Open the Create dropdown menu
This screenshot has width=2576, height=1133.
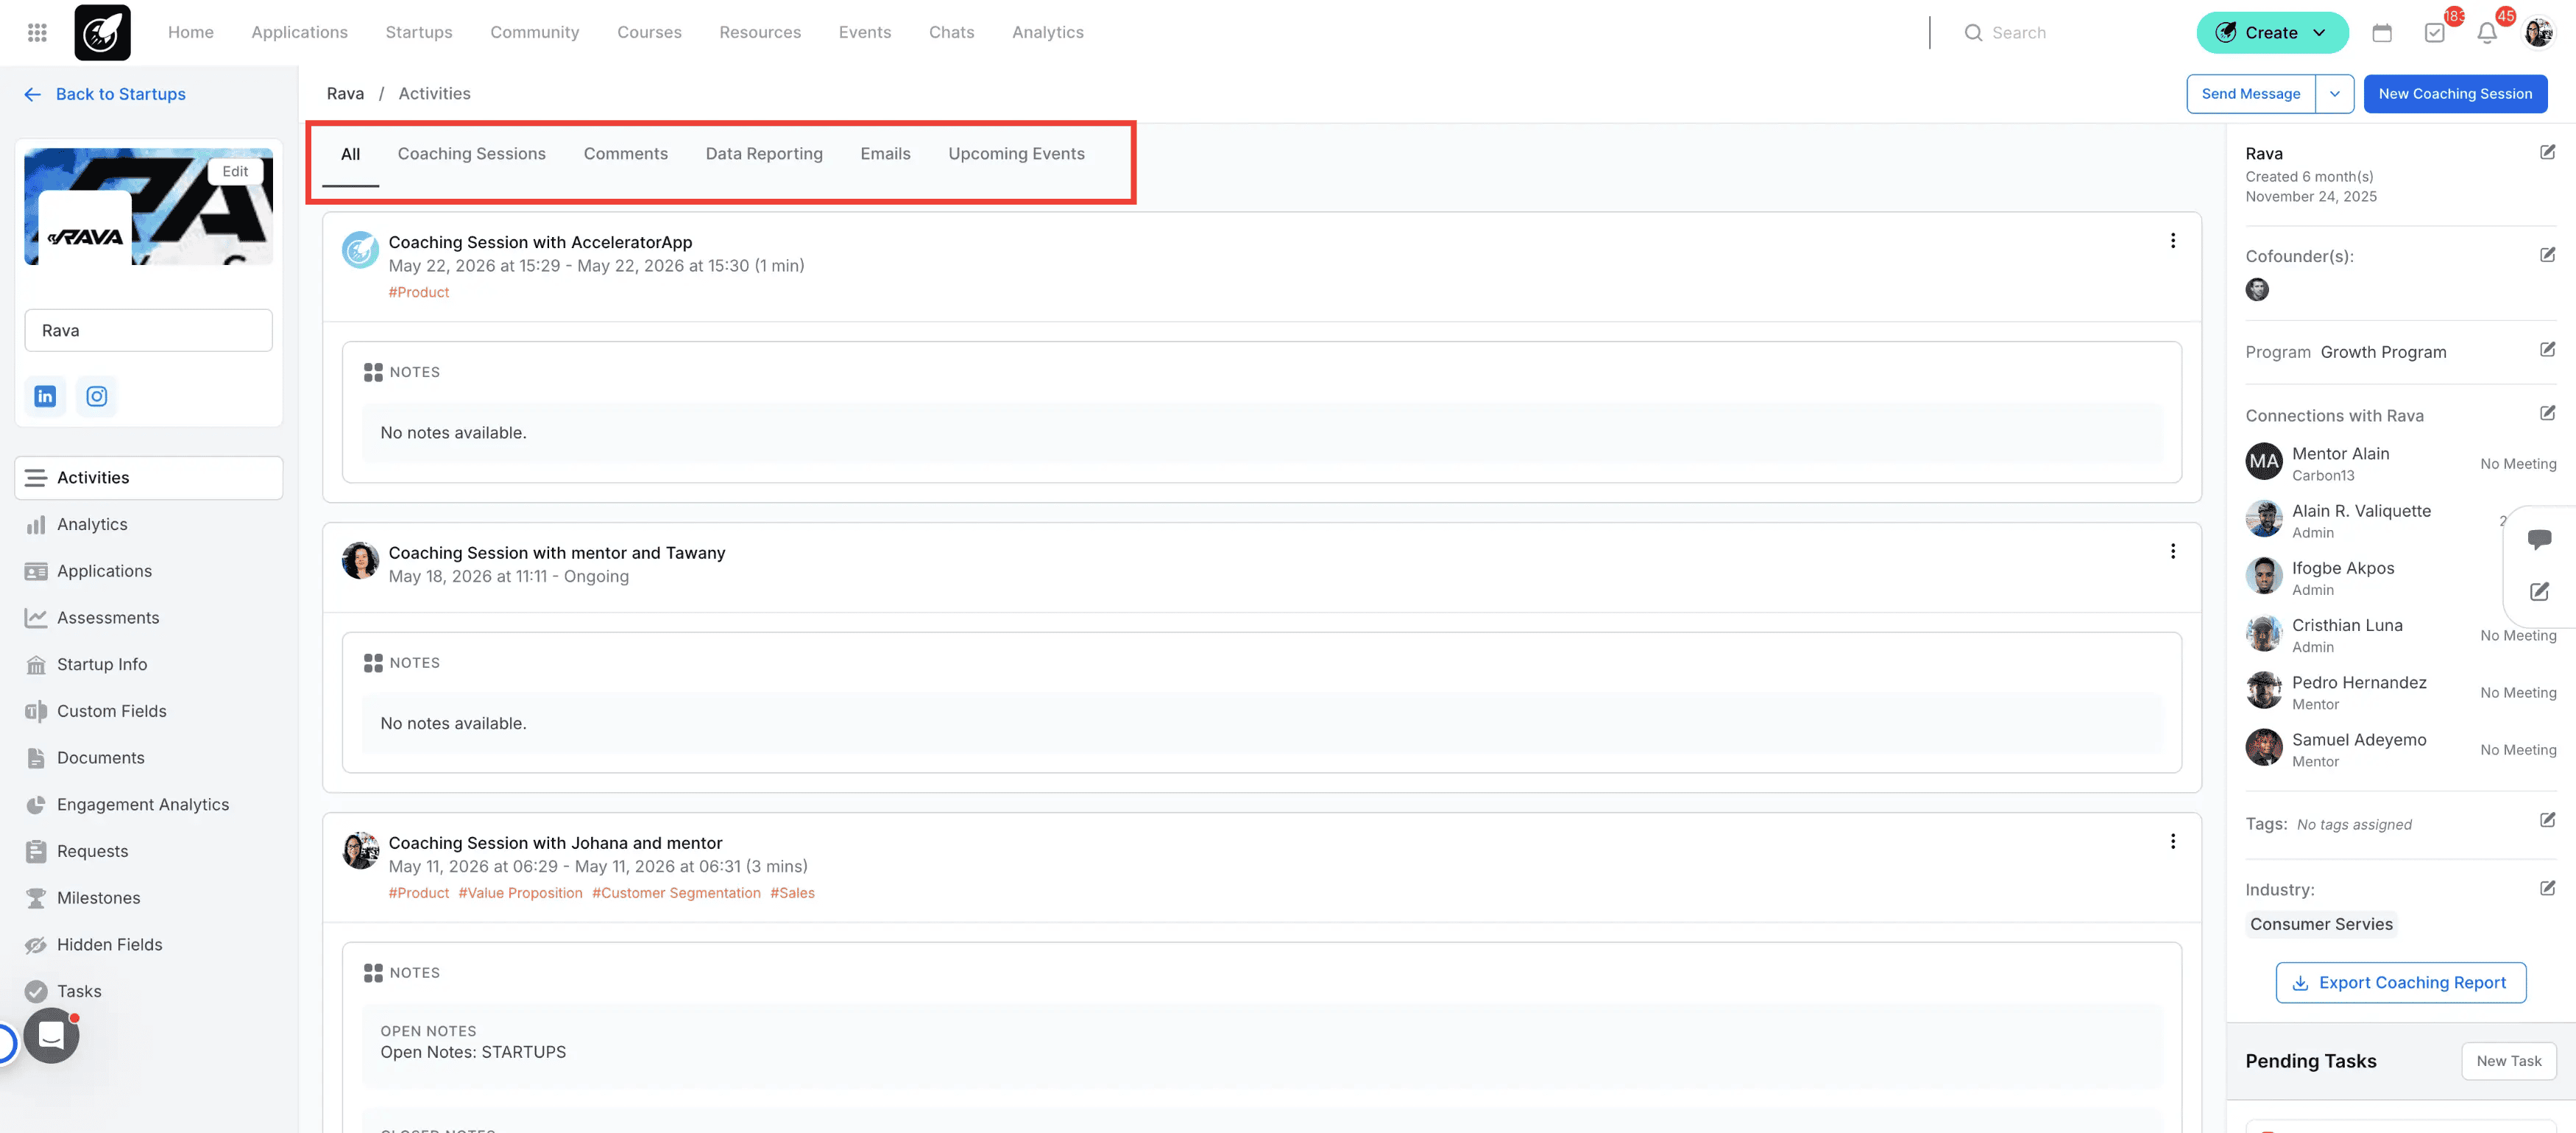[x=2271, y=33]
